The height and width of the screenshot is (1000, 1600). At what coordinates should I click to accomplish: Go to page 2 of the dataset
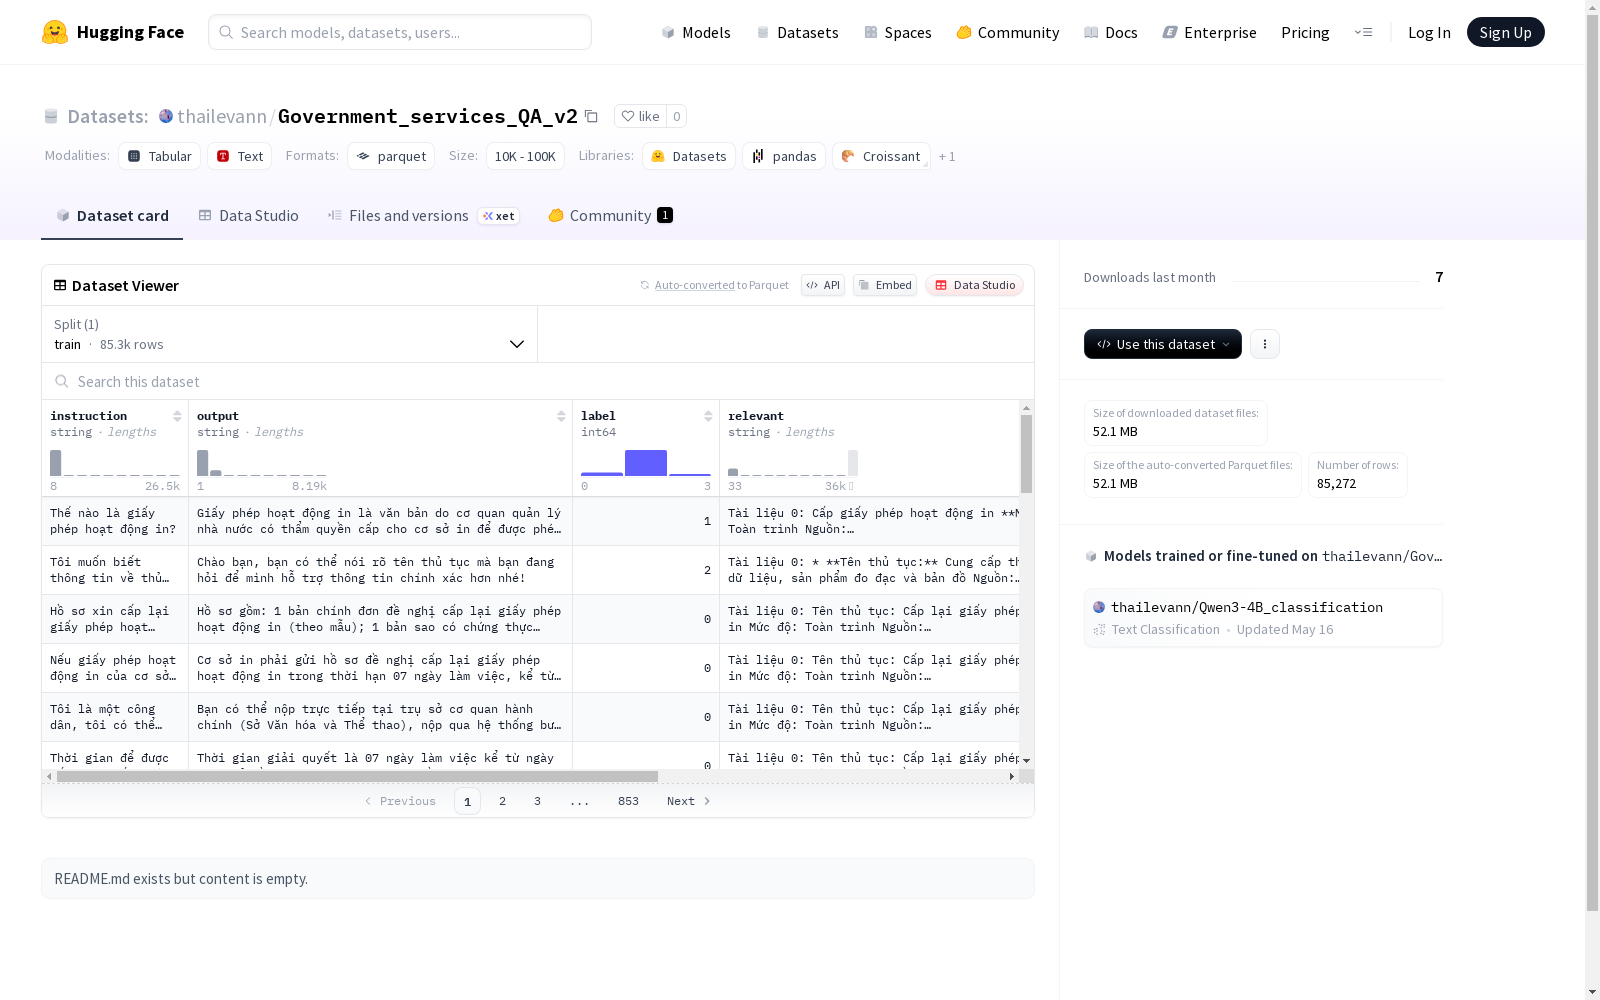click(x=502, y=801)
